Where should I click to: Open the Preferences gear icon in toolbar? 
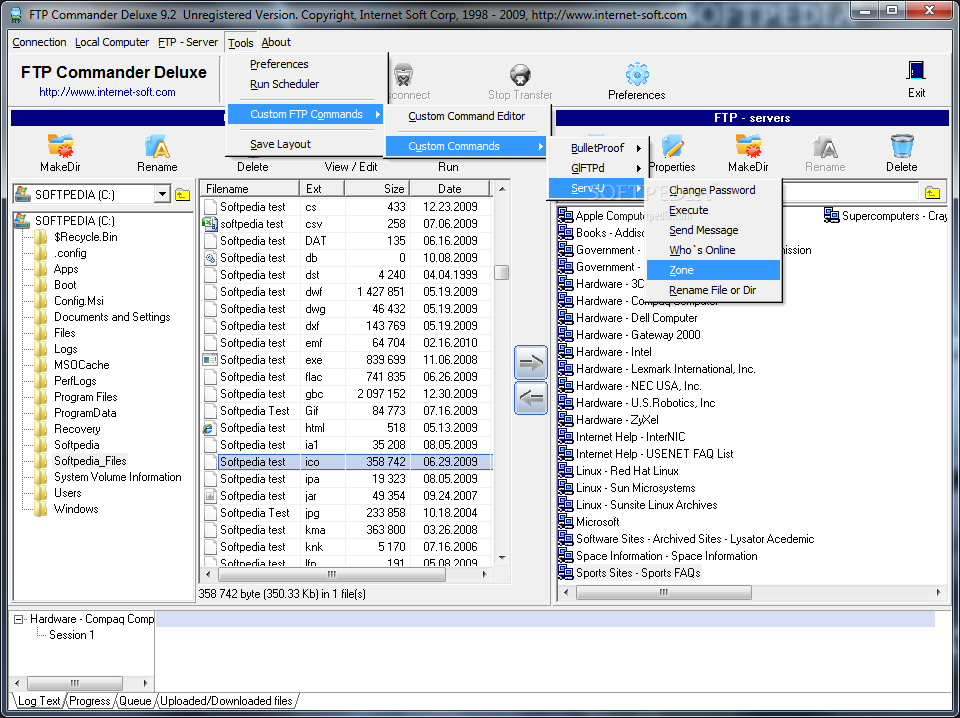[637, 75]
